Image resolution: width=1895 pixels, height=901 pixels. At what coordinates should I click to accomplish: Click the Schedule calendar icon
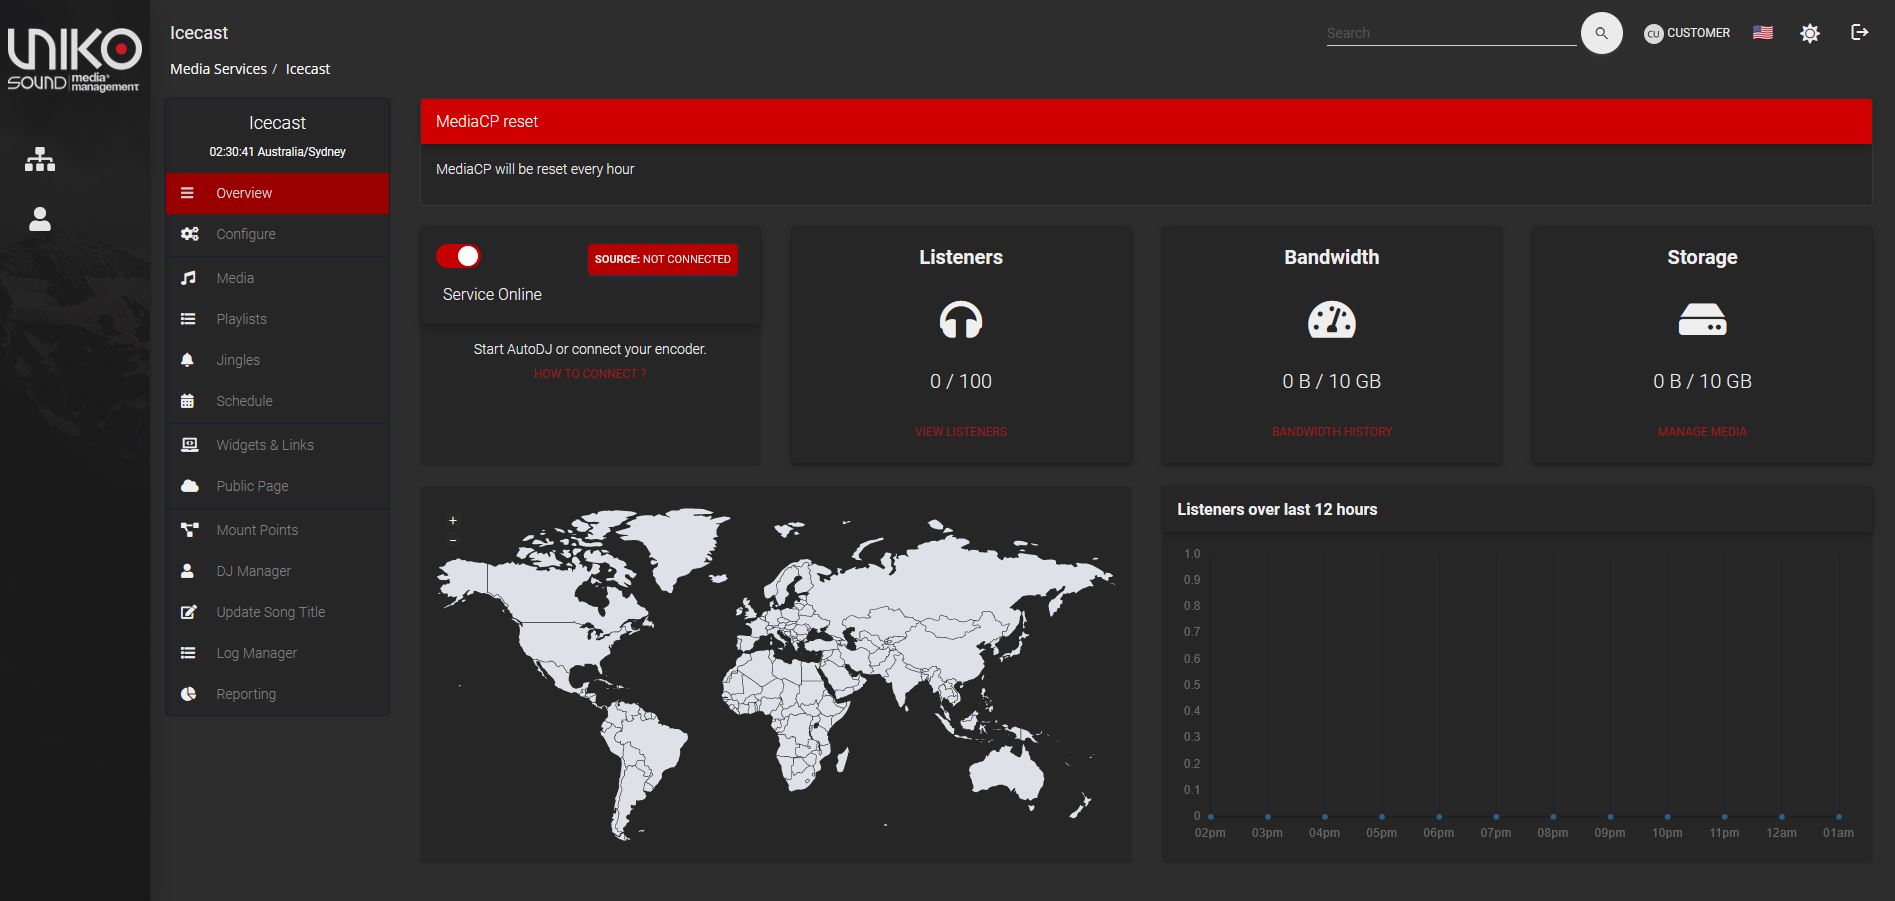(187, 401)
